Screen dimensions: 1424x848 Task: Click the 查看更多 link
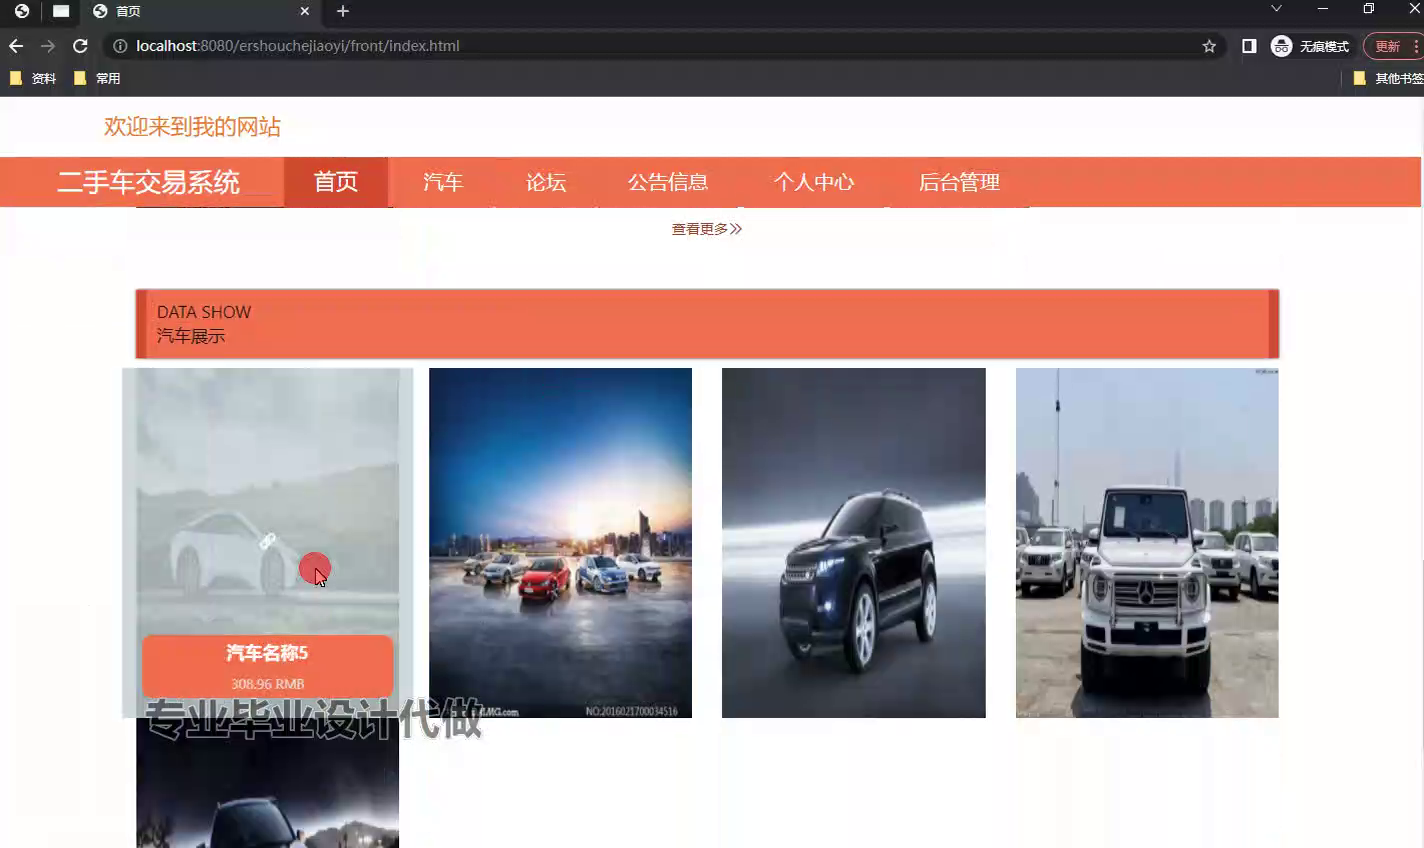[706, 229]
